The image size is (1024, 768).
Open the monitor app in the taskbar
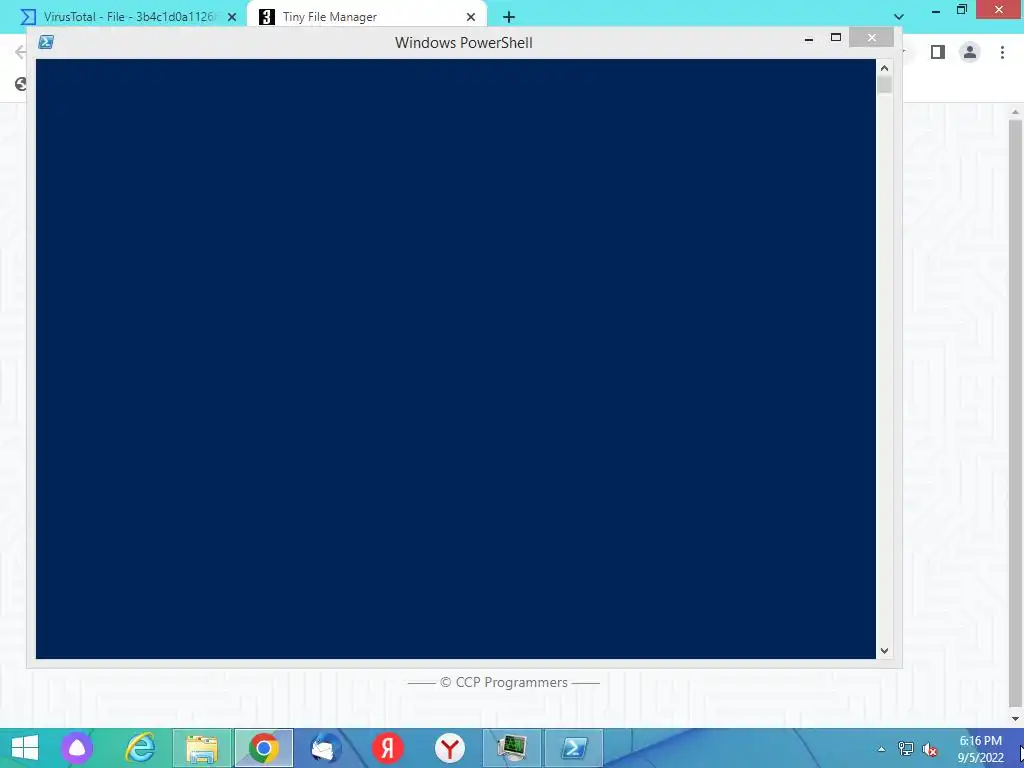tap(511, 748)
